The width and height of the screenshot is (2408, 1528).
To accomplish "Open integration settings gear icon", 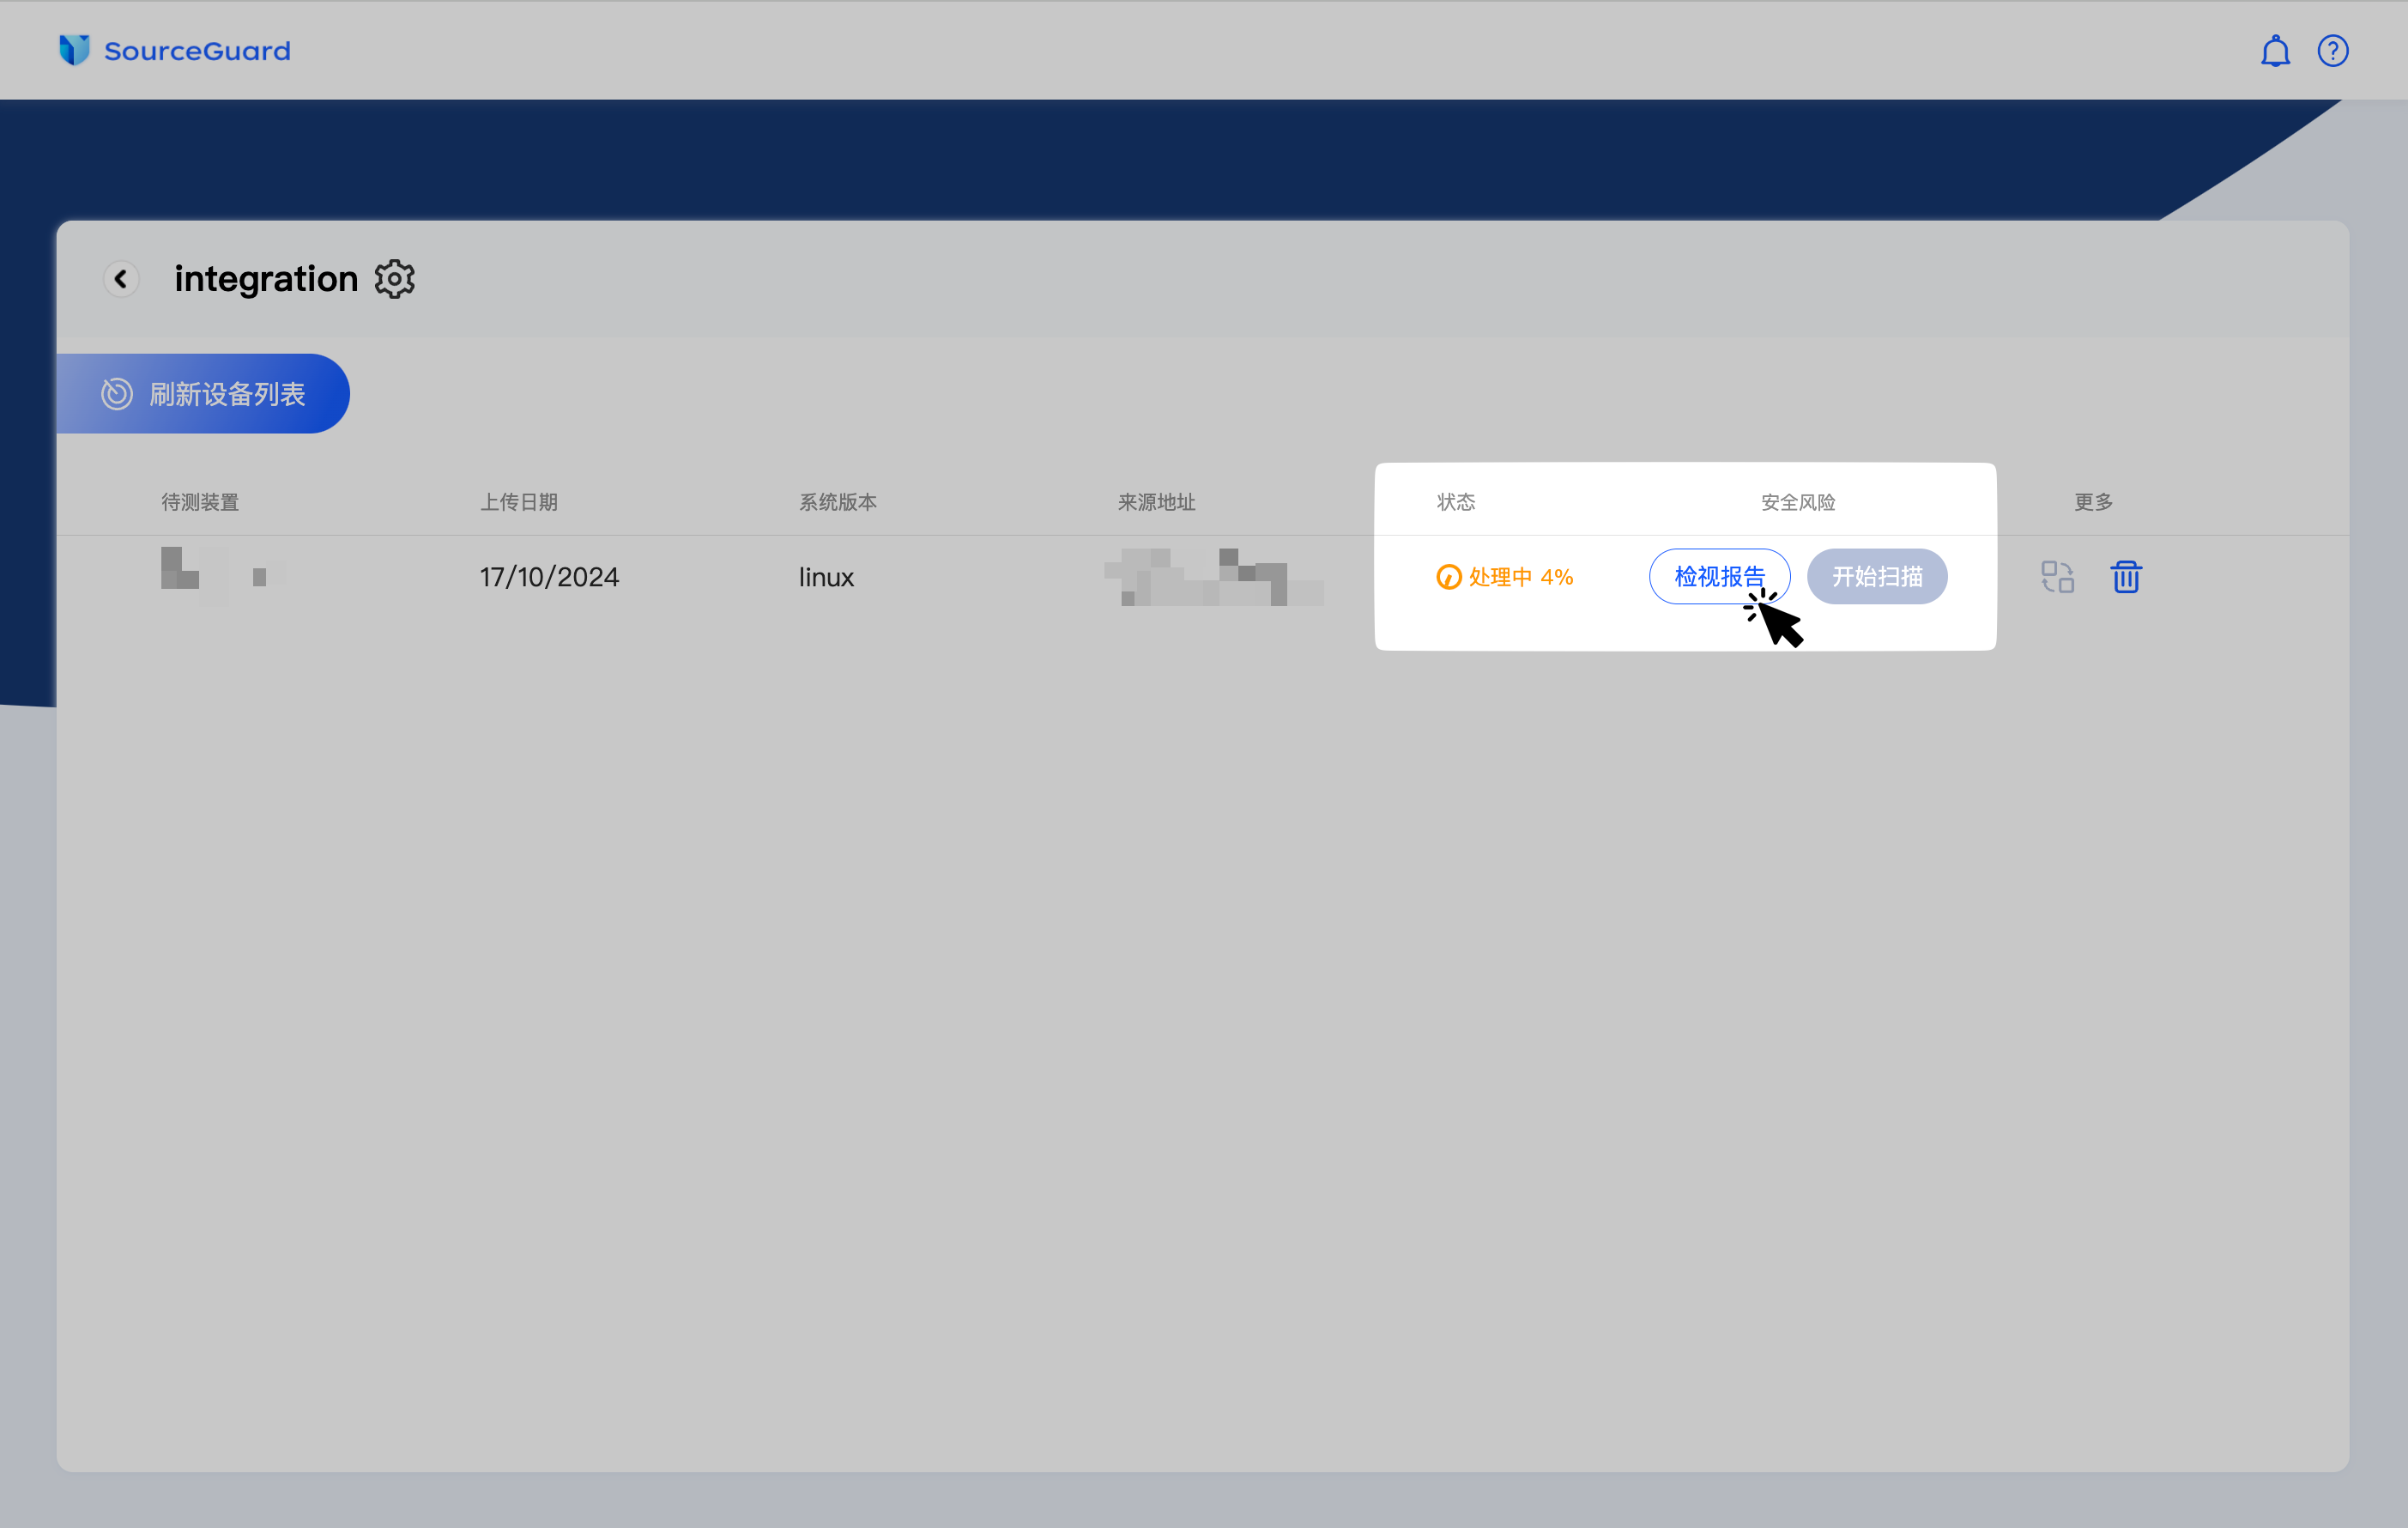I will [x=395, y=279].
